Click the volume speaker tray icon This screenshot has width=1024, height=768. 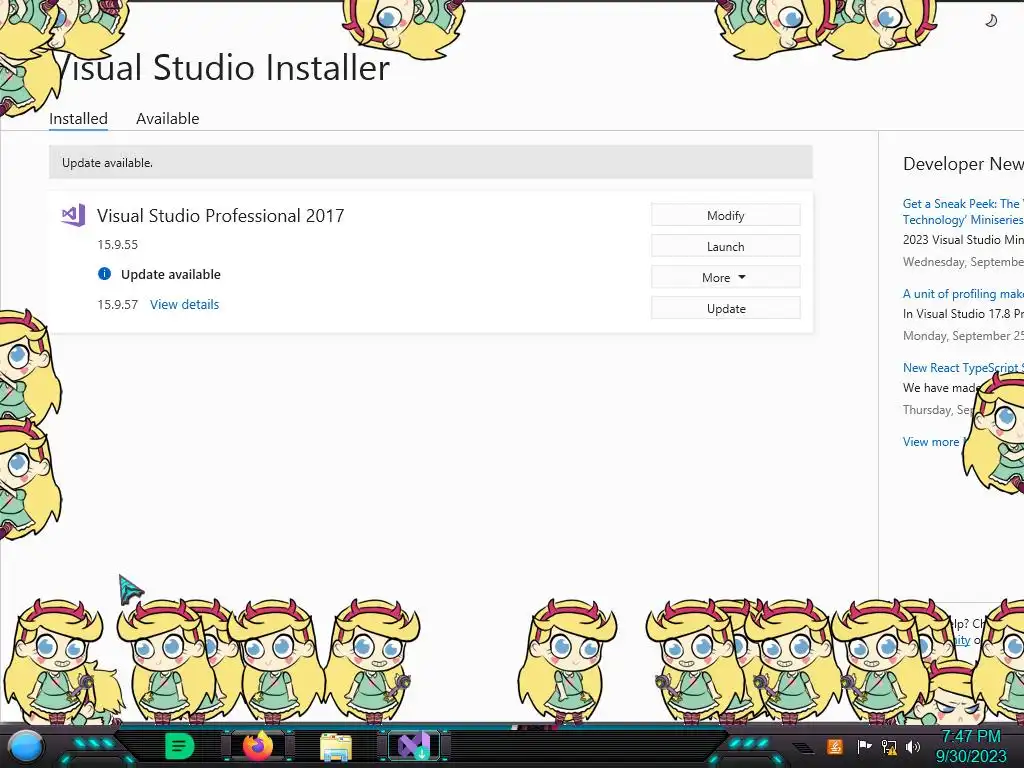click(913, 746)
